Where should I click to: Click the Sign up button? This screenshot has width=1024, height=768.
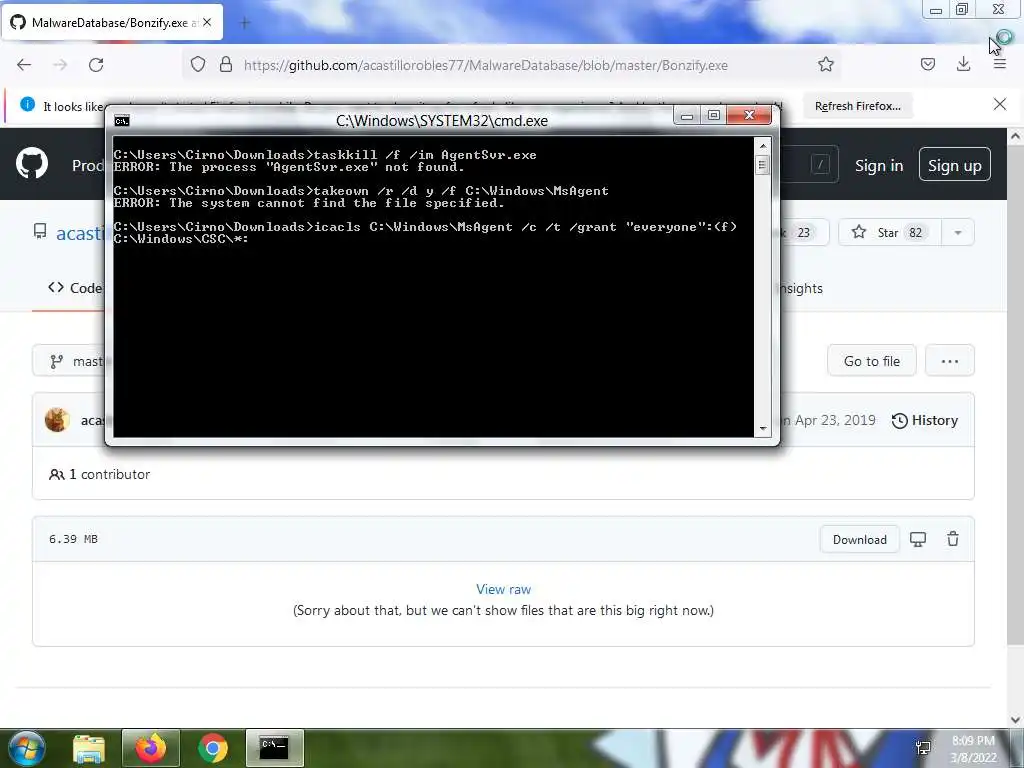coord(954,166)
